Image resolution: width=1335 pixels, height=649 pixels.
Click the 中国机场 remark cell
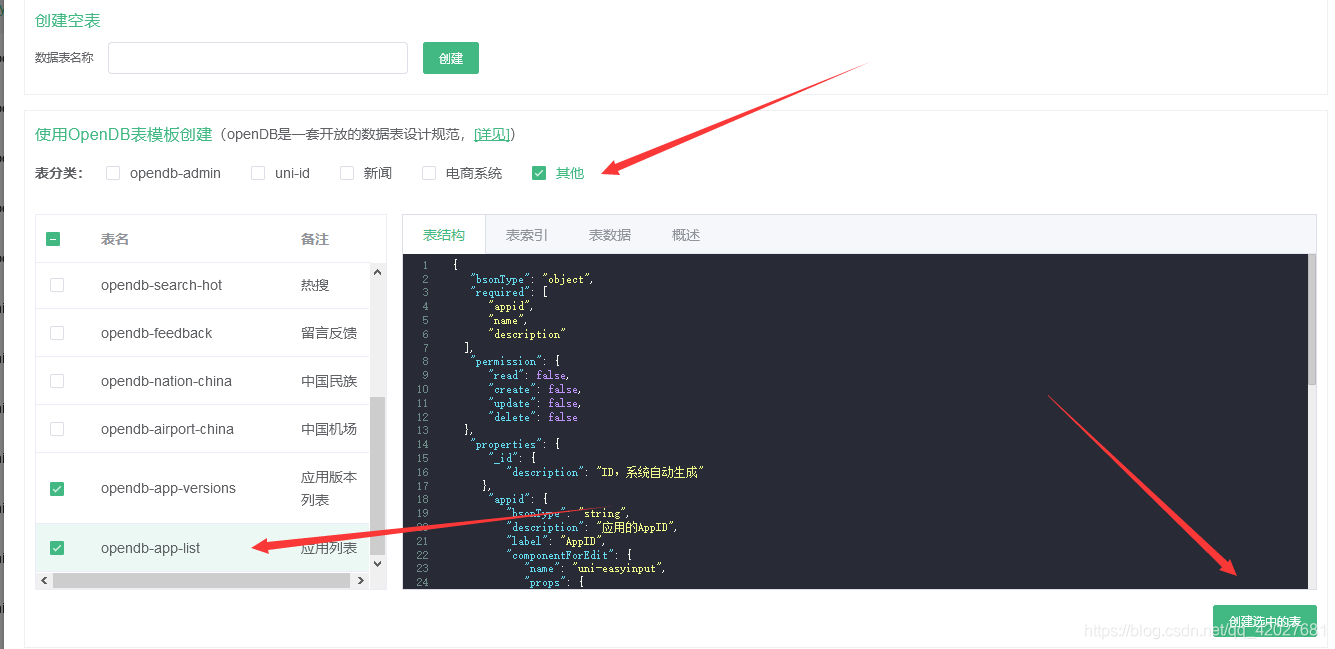[329, 429]
